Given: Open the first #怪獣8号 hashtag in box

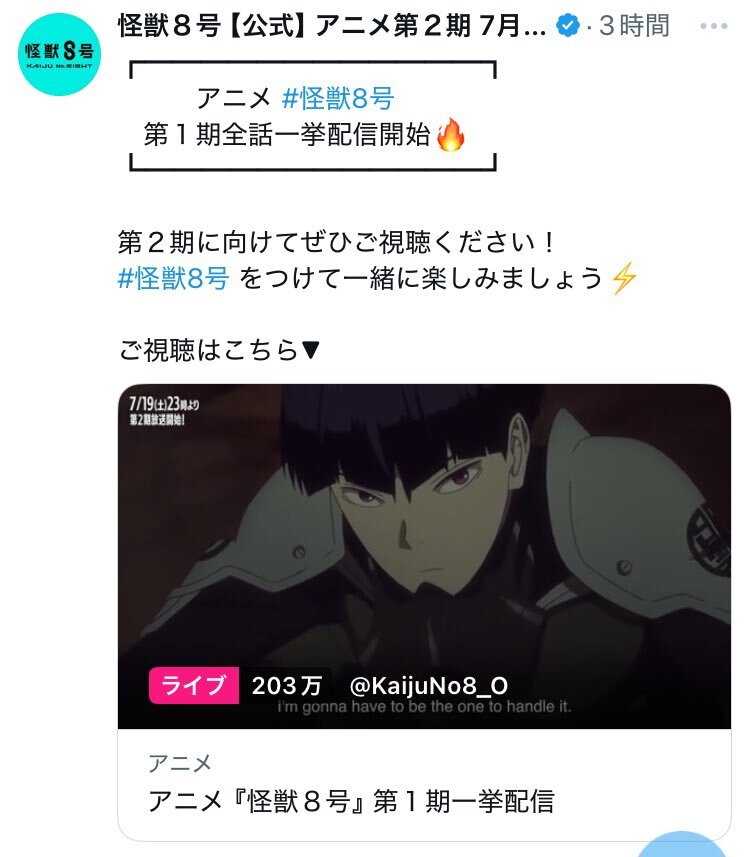Looking at the screenshot, I should pyautogui.click(x=338, y=98).
